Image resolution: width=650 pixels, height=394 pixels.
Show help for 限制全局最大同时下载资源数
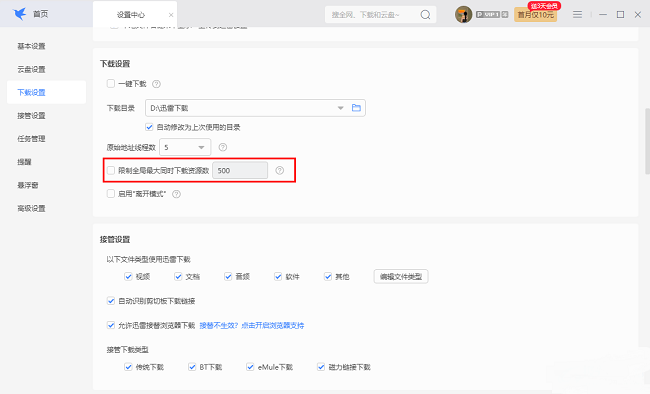[x=280, y=170]
